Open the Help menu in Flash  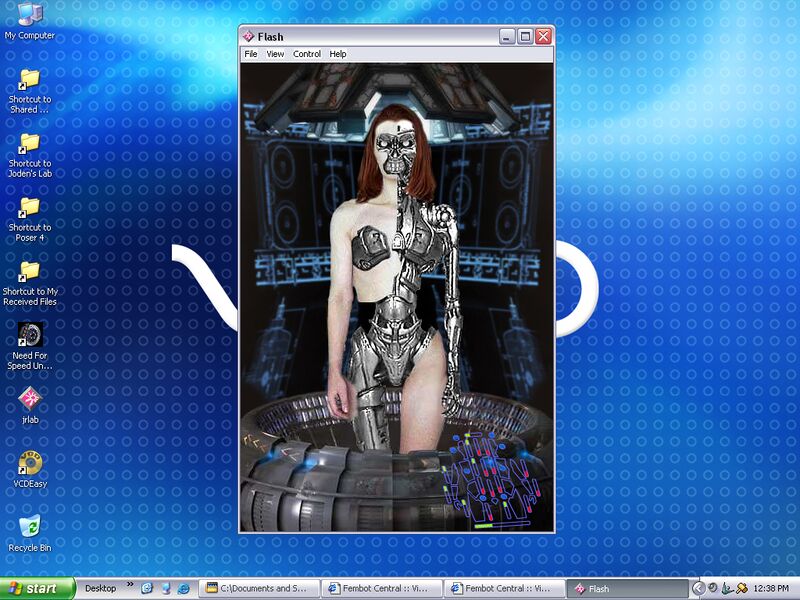point(338,54)
